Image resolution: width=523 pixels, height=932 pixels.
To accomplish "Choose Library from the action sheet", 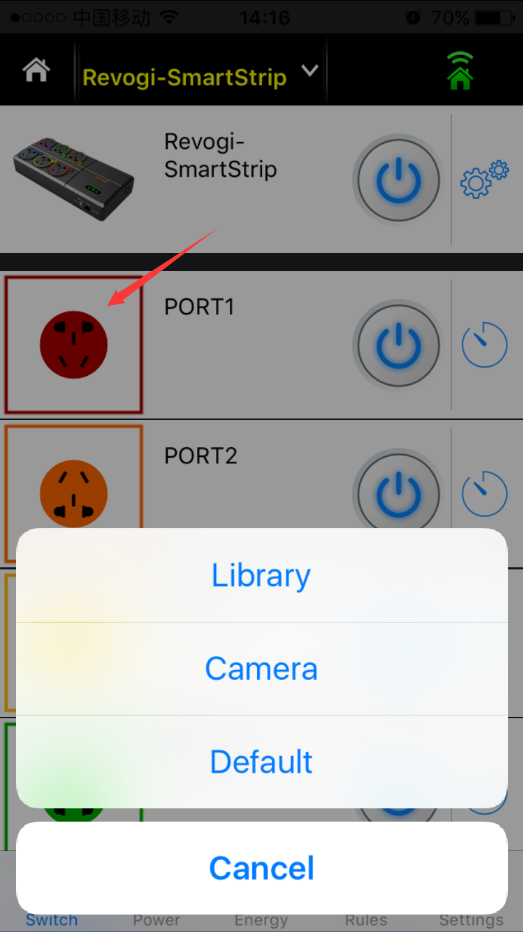I will (x=262, y=575).
